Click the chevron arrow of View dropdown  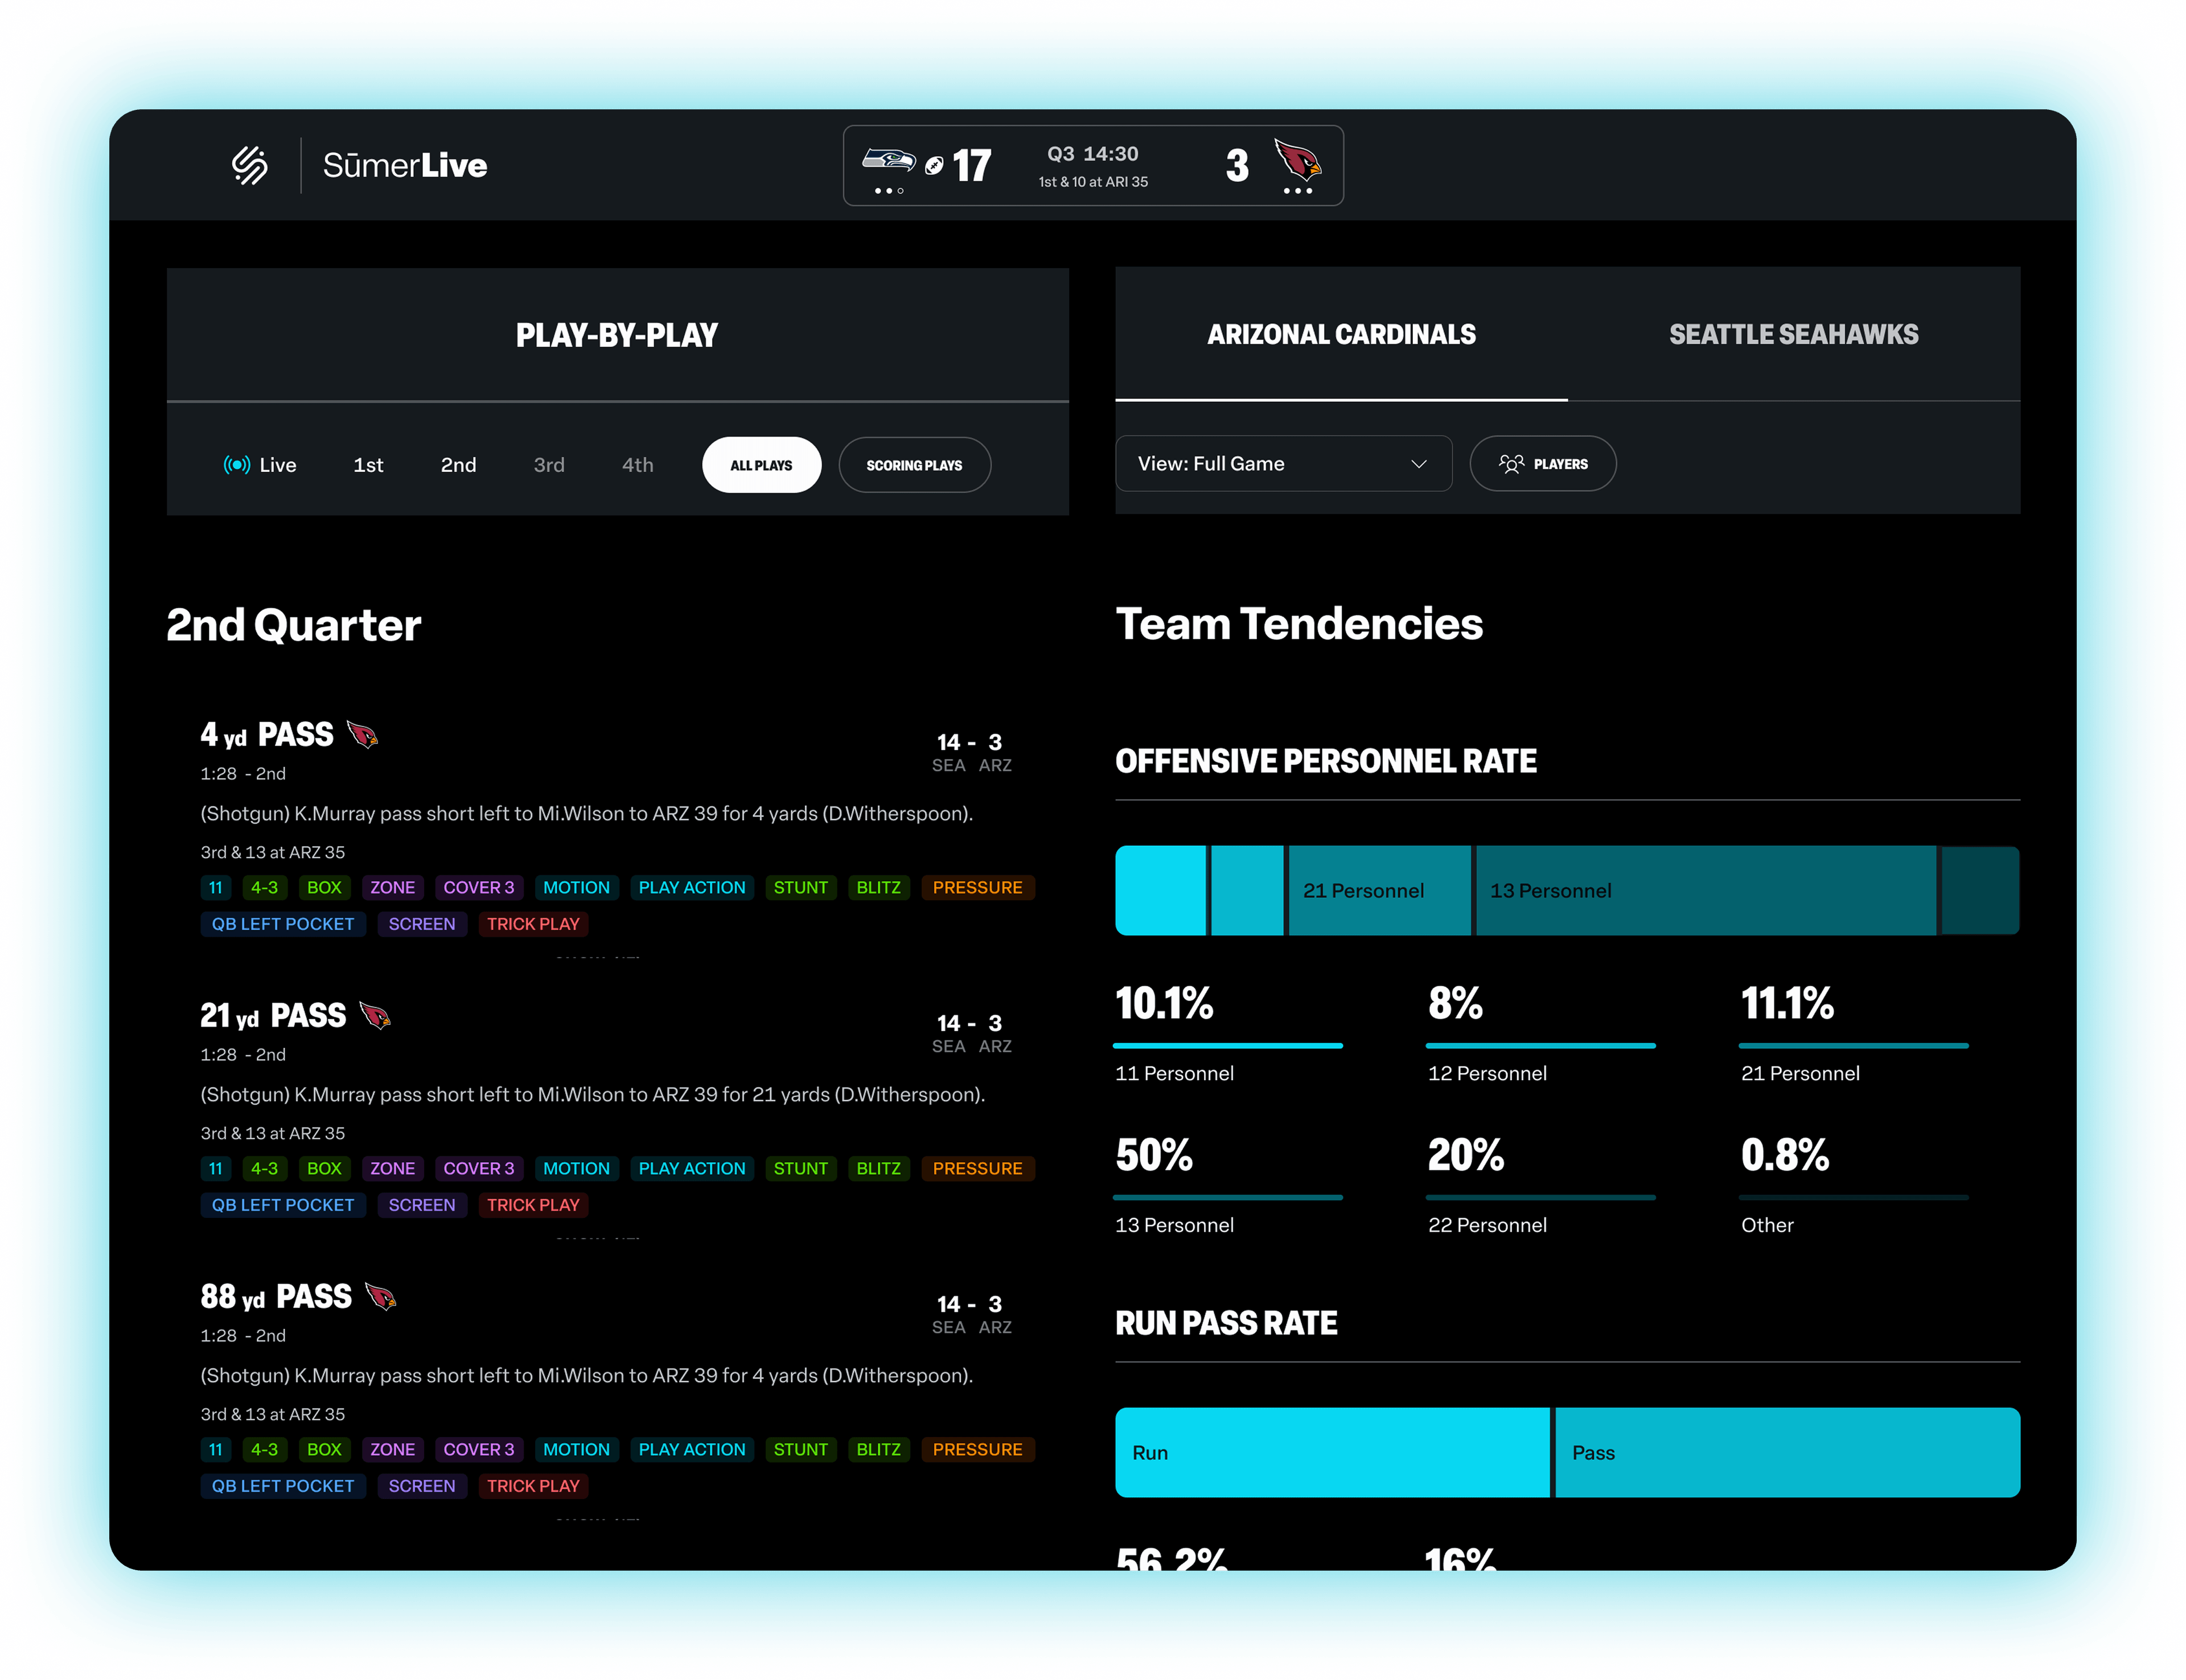point(1418,464)
